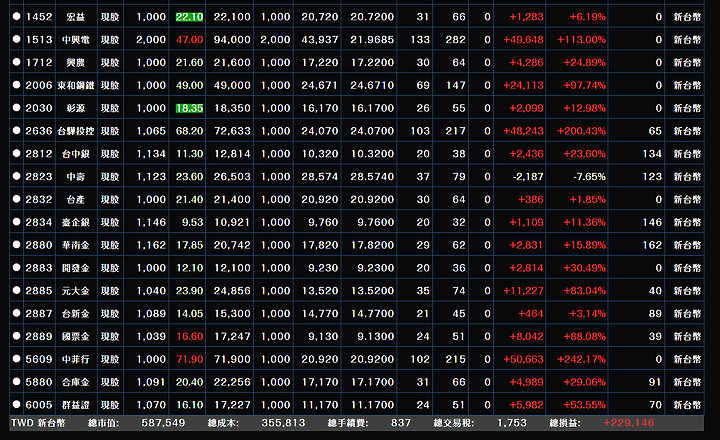Click the TWD currency label in summary bar
Viewport: 720px width, 440px height.
pos(22,423)
